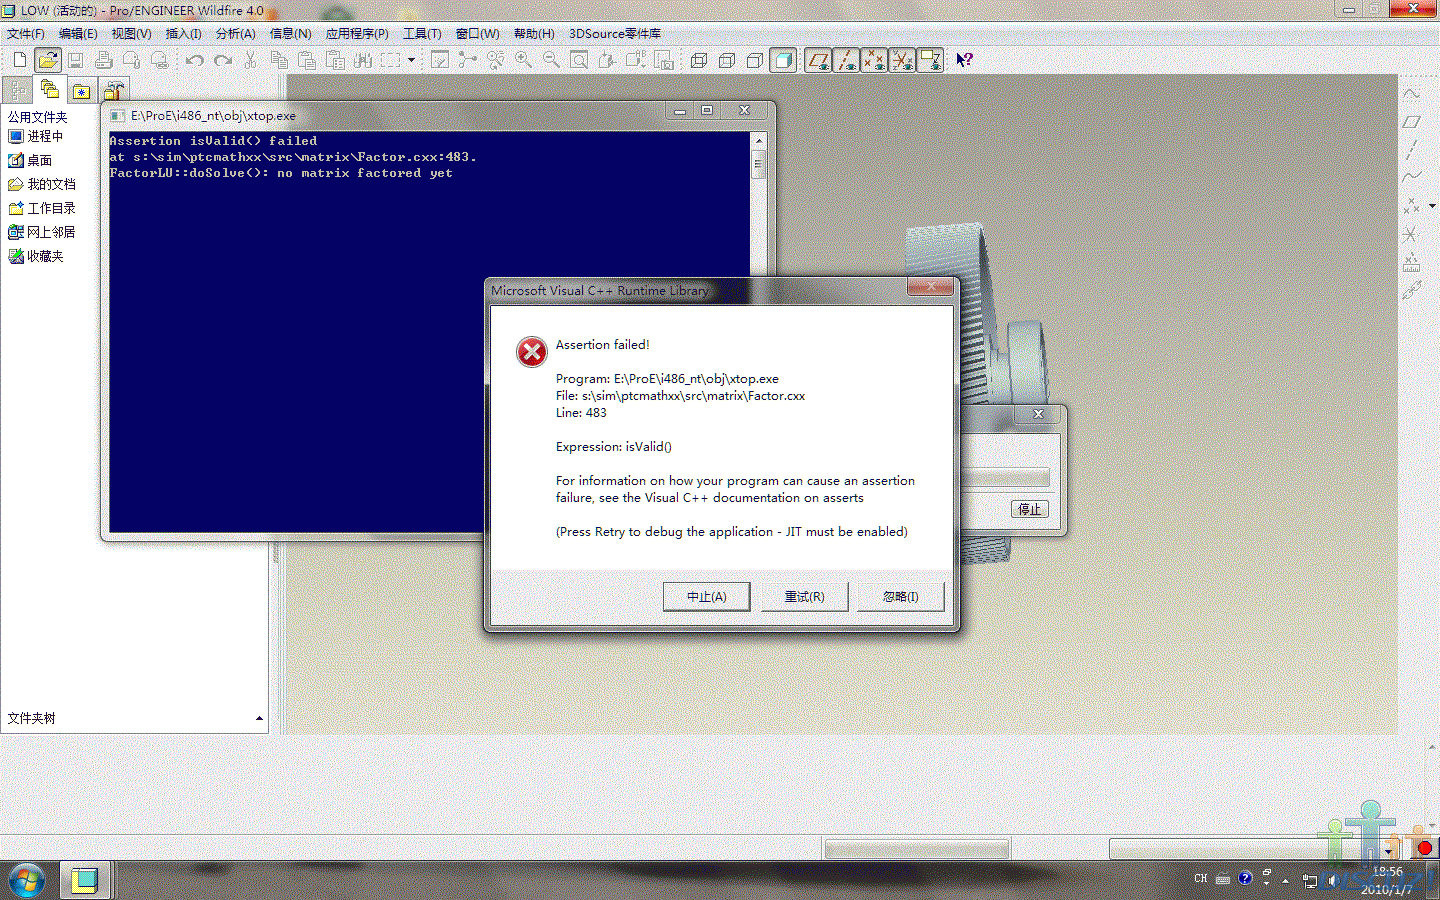Select 我的文档 in the folders list

point(42,184)
